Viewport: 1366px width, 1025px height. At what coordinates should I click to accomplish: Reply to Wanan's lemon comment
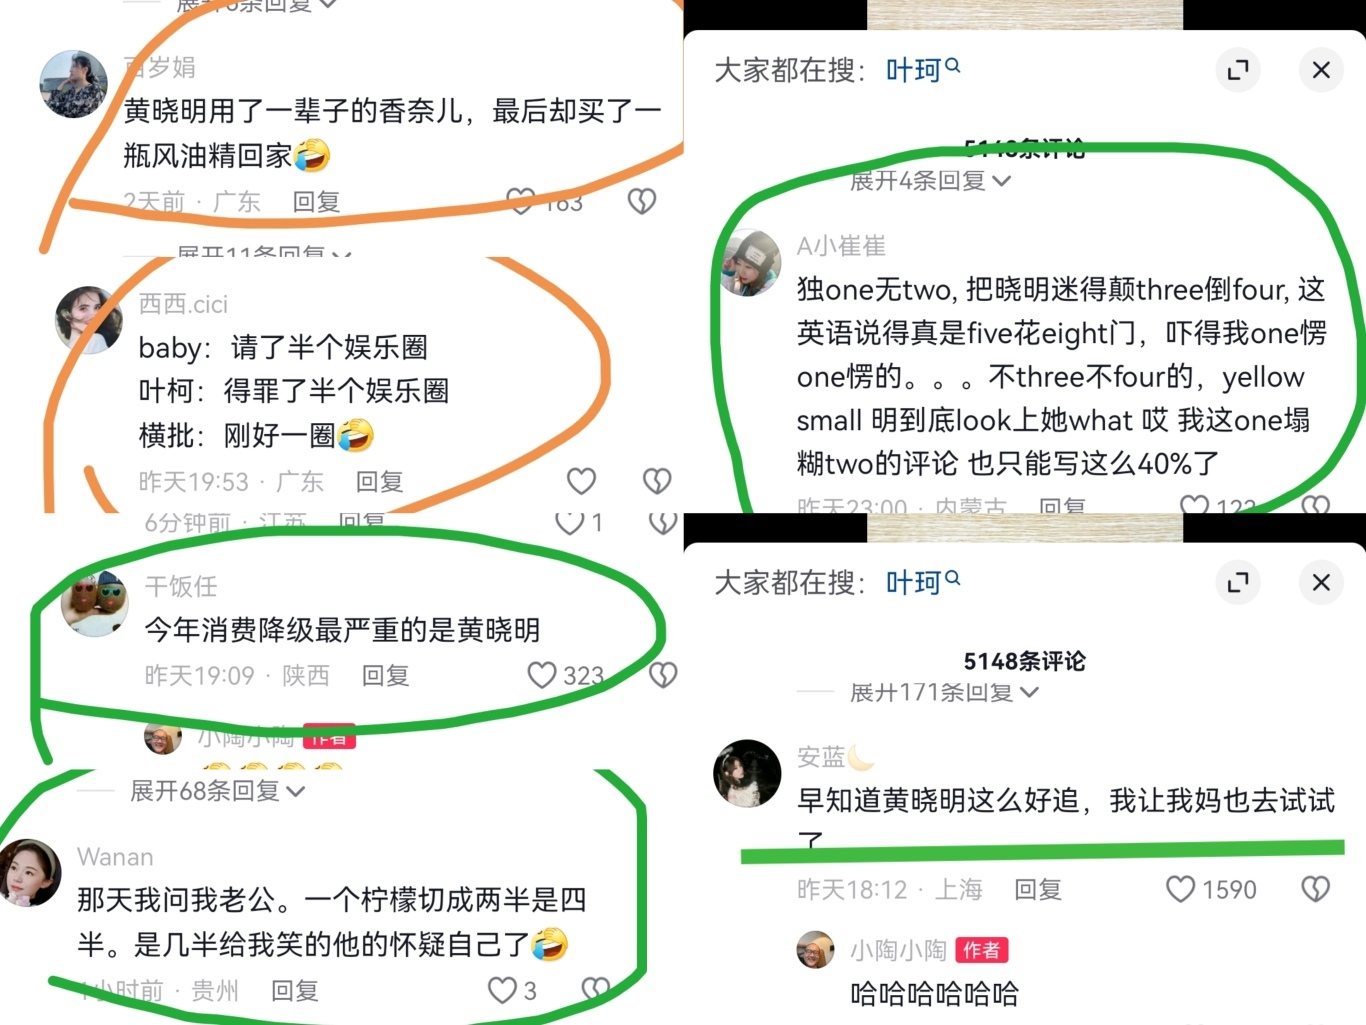coord(295,990)
